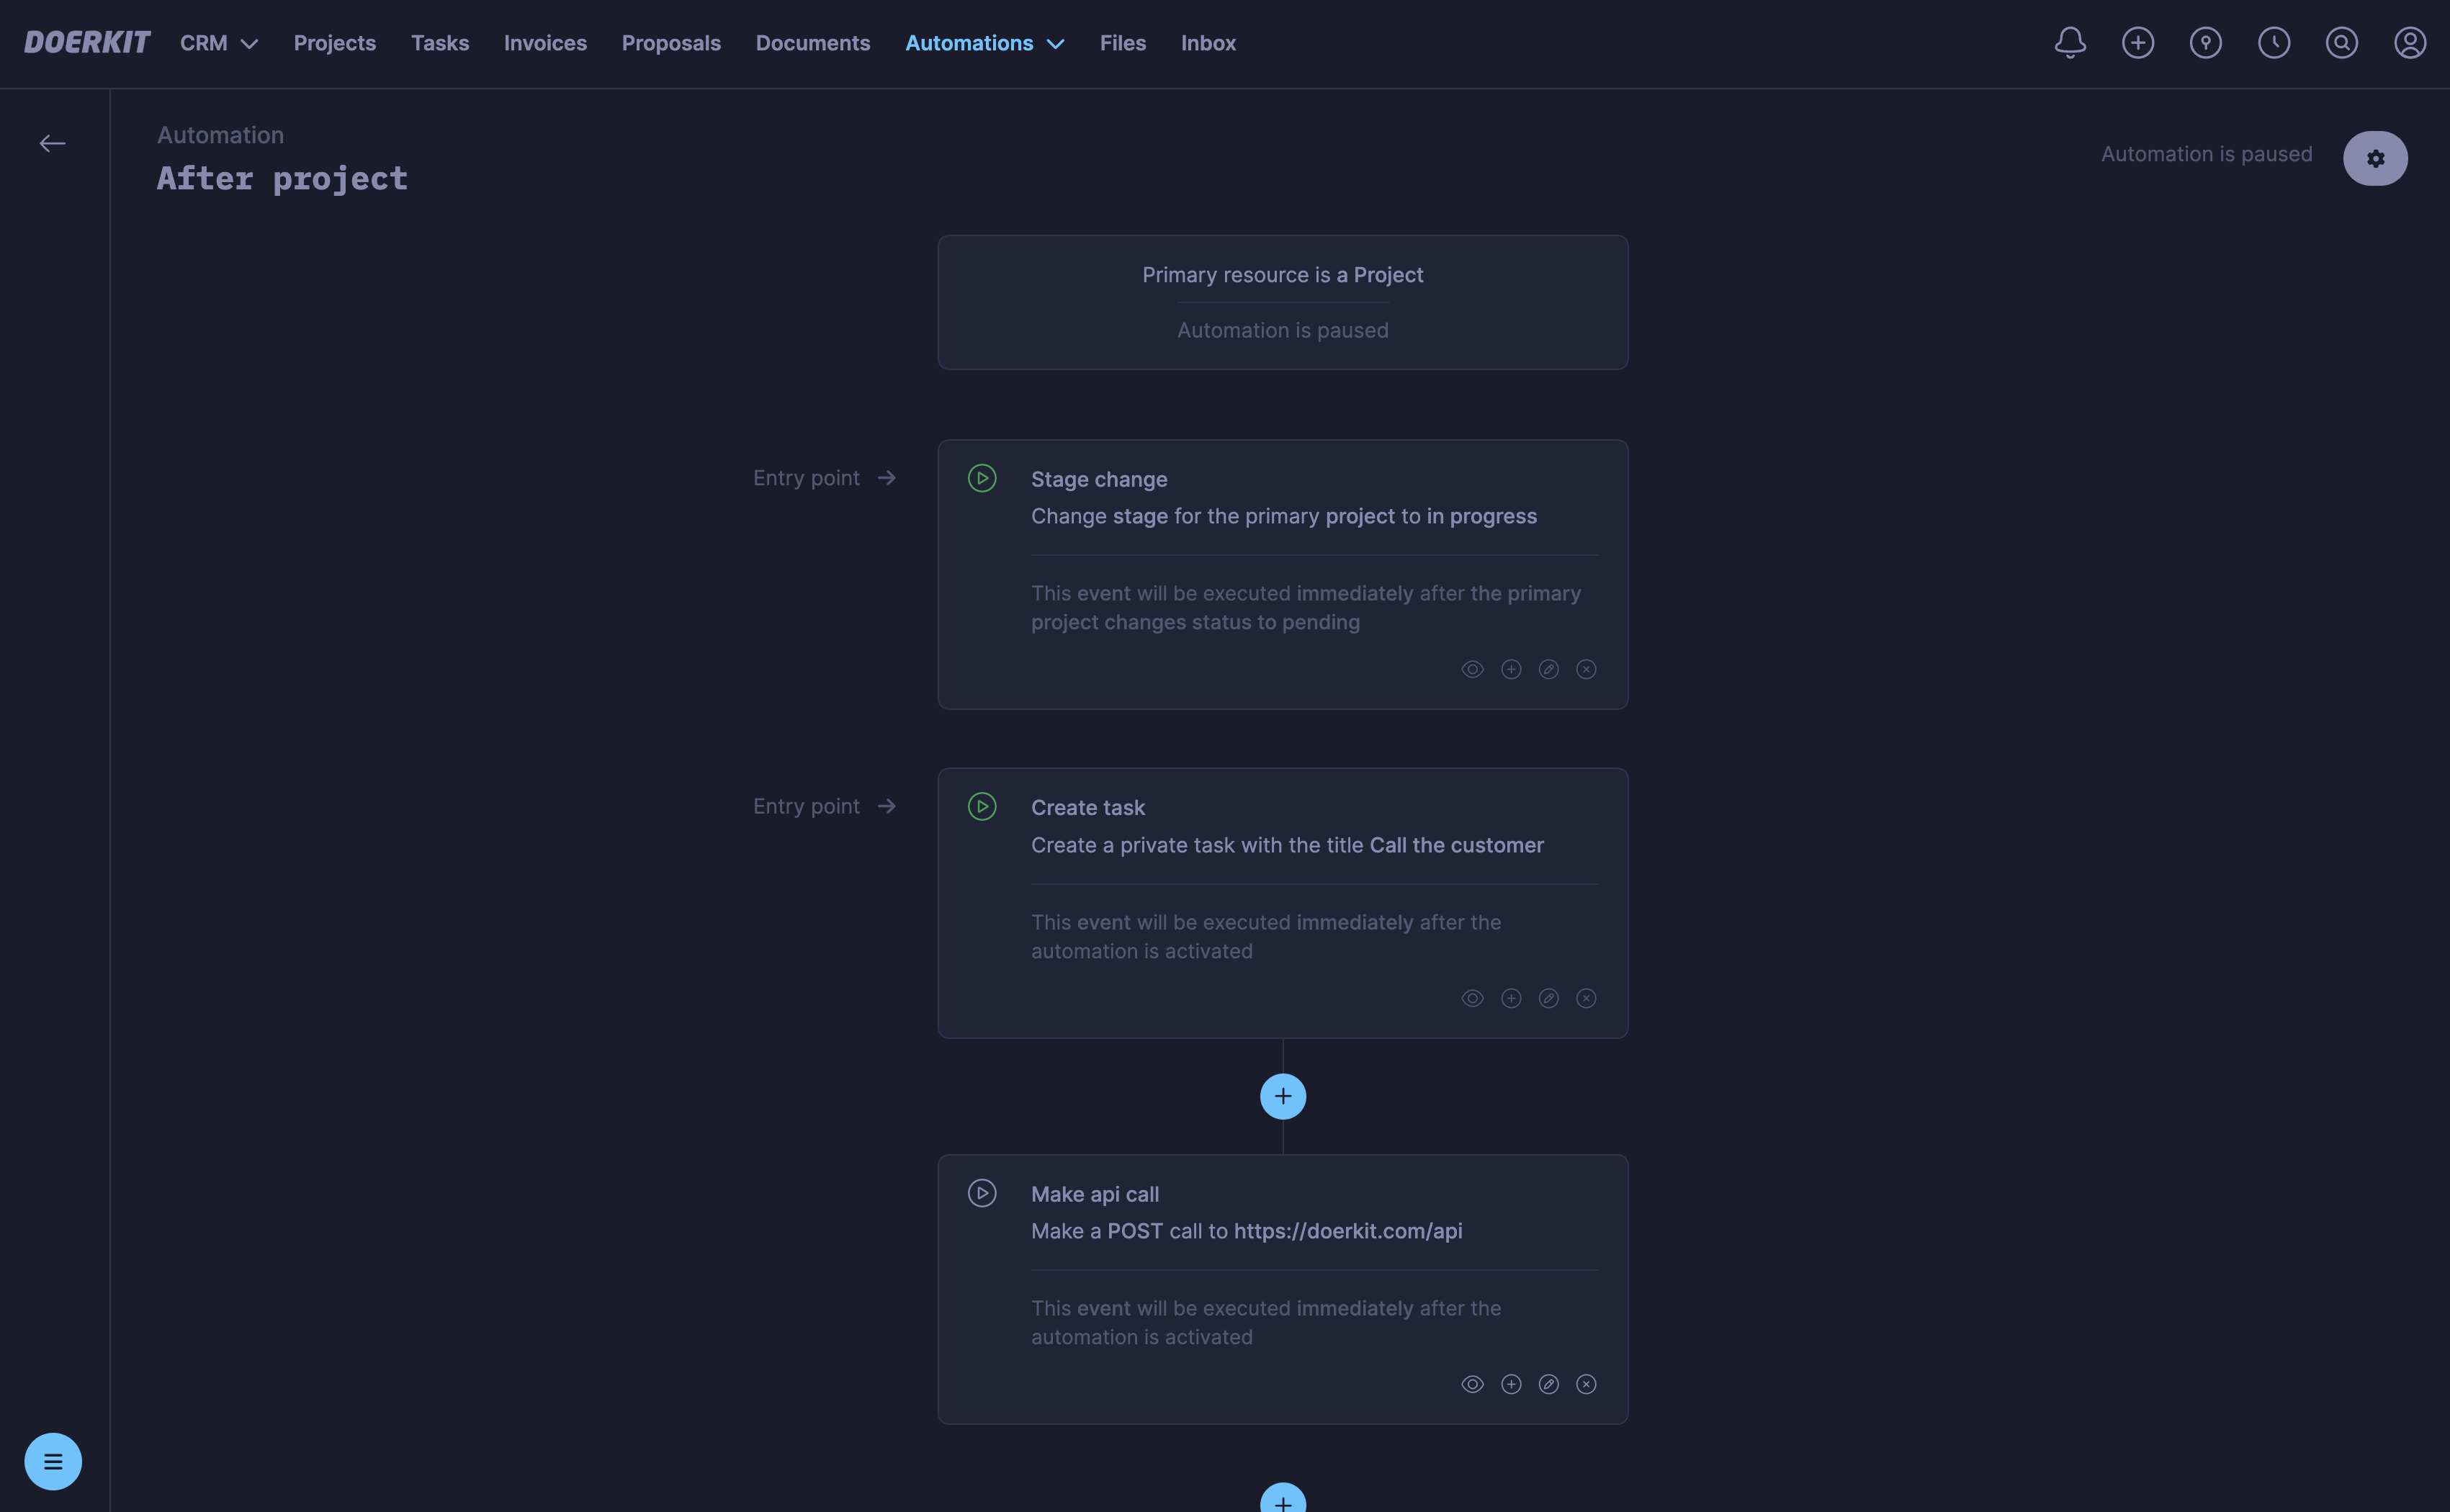Select the After project title text

coord(282,179)
